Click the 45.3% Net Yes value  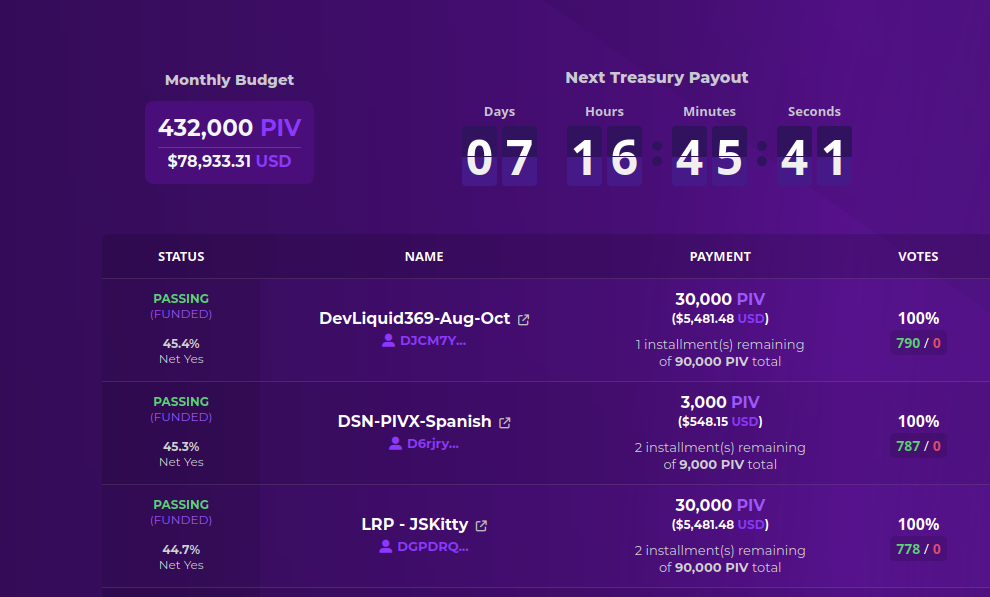pos(181,446)
